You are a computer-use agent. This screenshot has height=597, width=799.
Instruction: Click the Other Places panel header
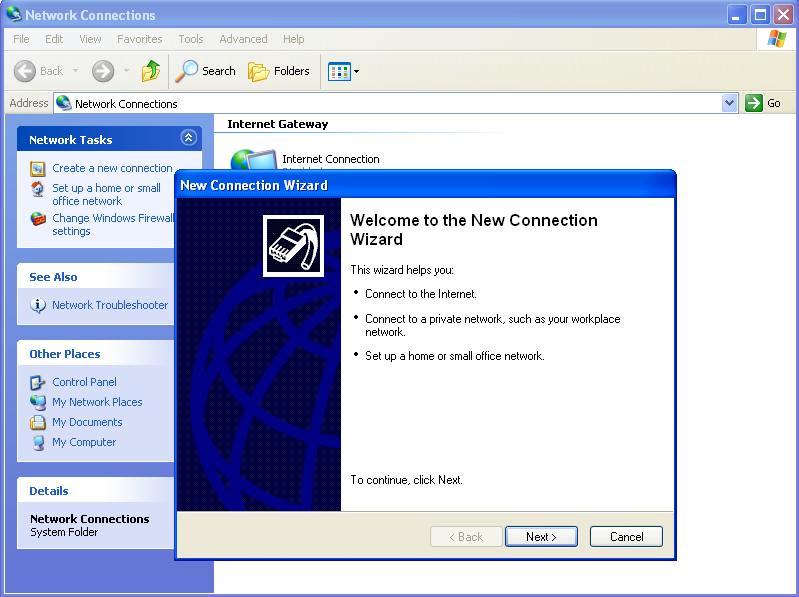point(96,354)
